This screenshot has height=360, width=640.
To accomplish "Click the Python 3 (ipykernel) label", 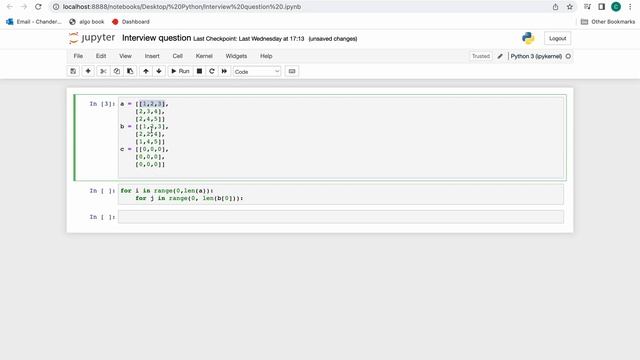I will coord(536,56).
